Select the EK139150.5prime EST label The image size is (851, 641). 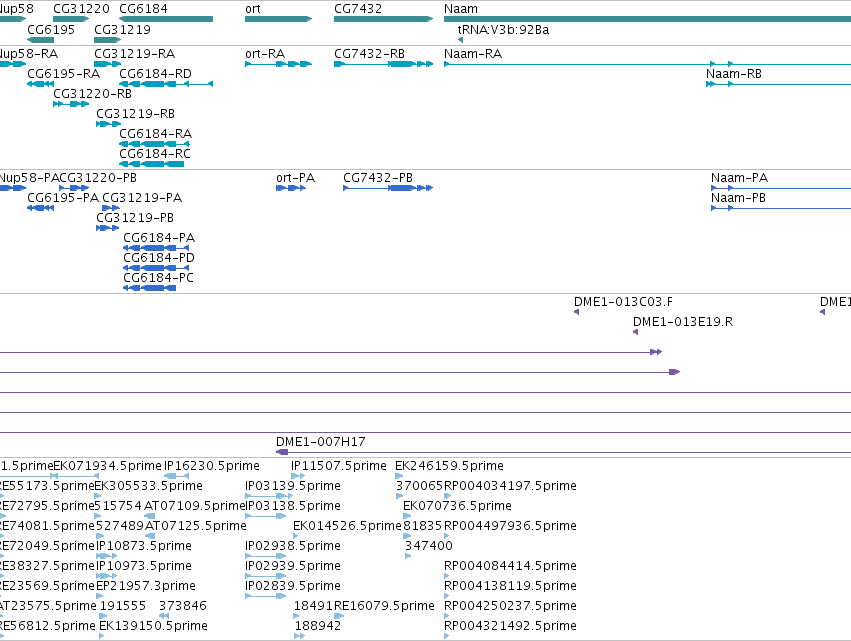[x=153, y=626]
